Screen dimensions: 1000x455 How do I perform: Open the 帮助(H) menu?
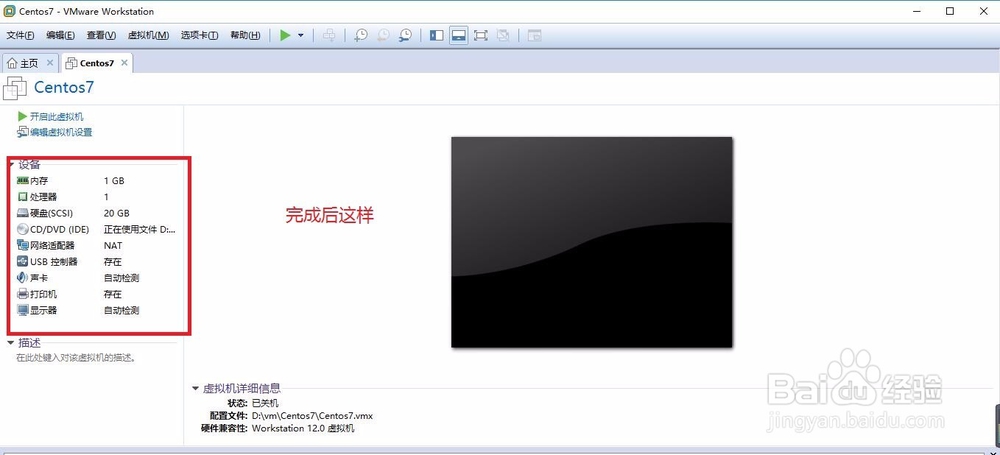coord(245,36)
